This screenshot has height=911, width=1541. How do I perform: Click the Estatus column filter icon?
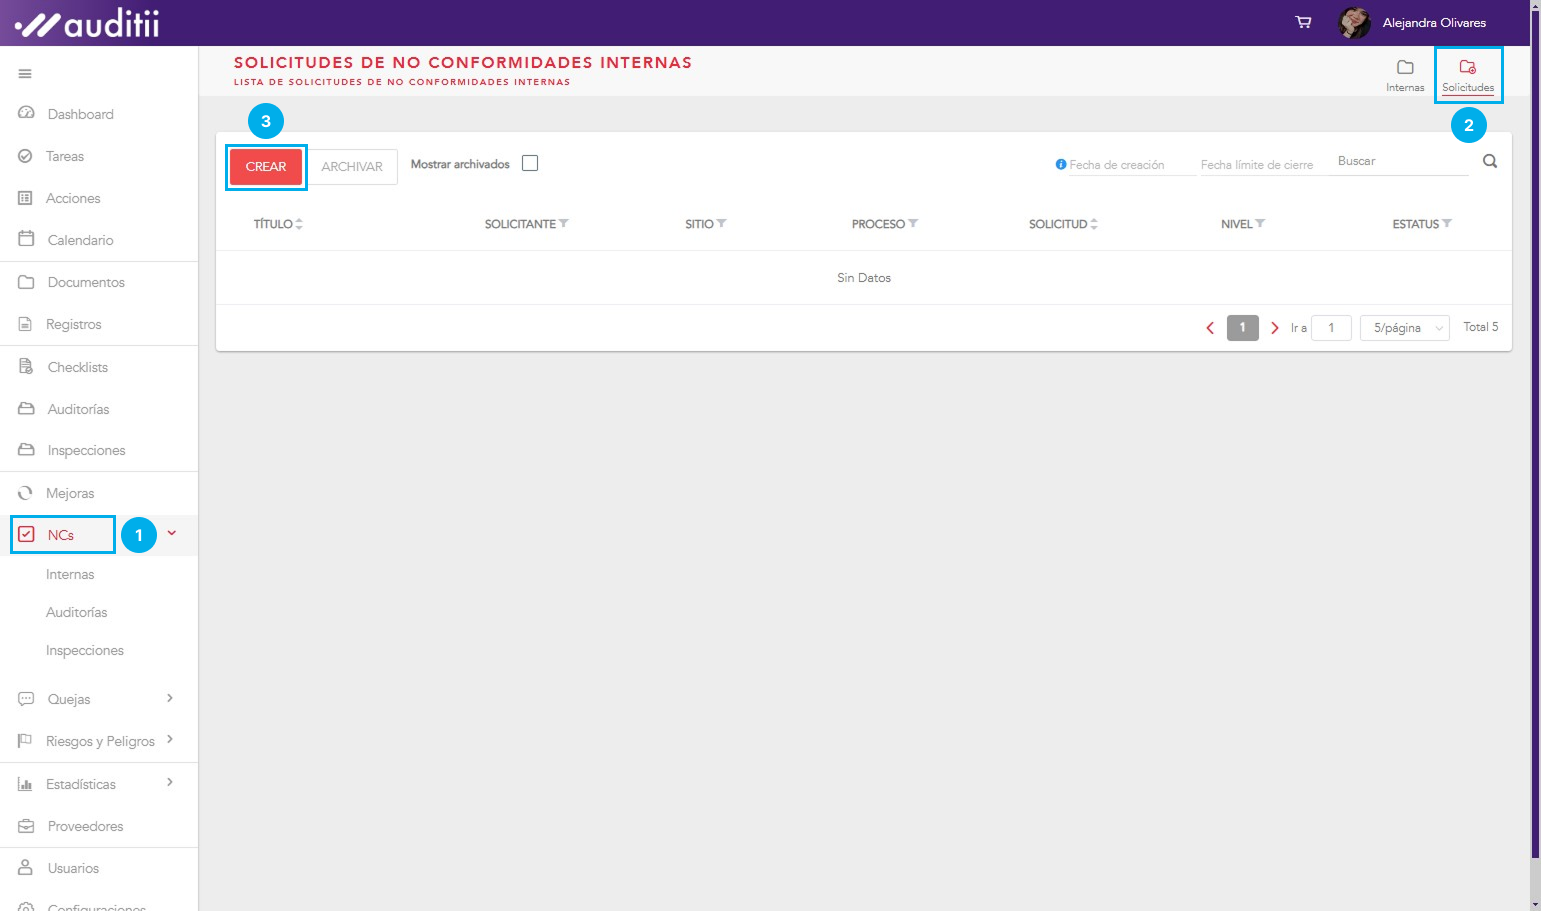point(1447,224)
